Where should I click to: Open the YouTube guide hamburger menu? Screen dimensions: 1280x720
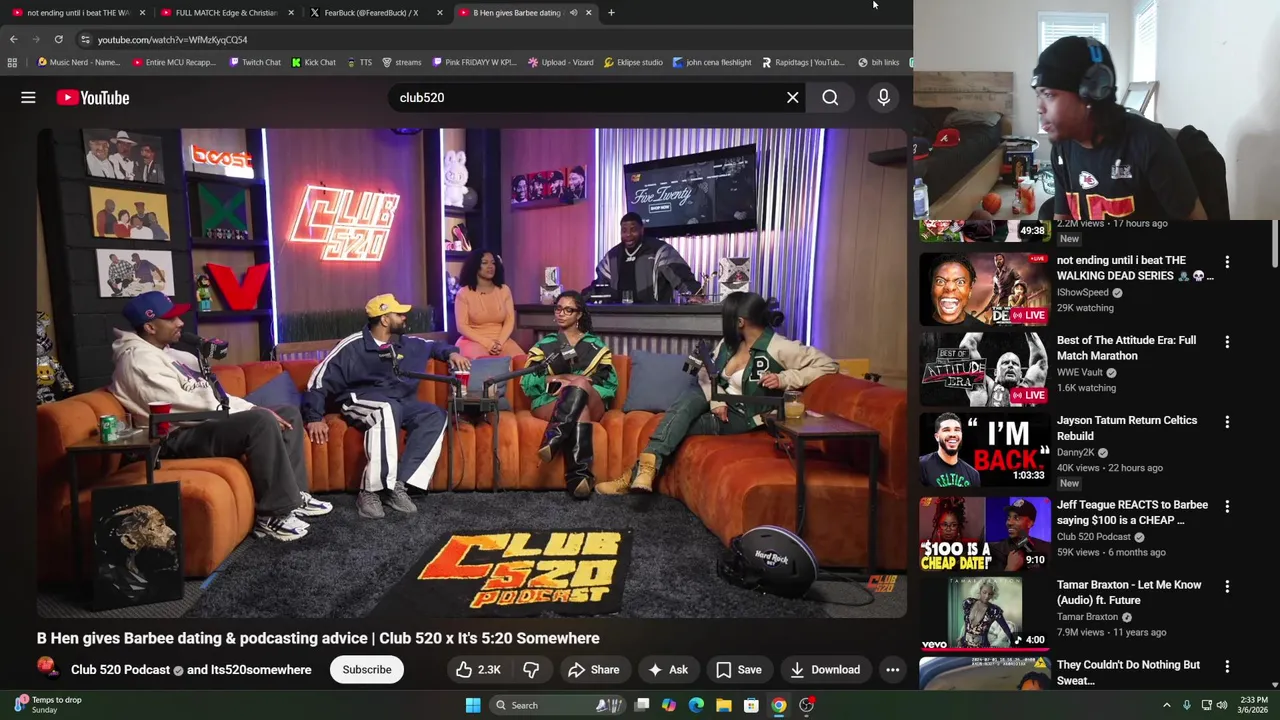[28, 97]
